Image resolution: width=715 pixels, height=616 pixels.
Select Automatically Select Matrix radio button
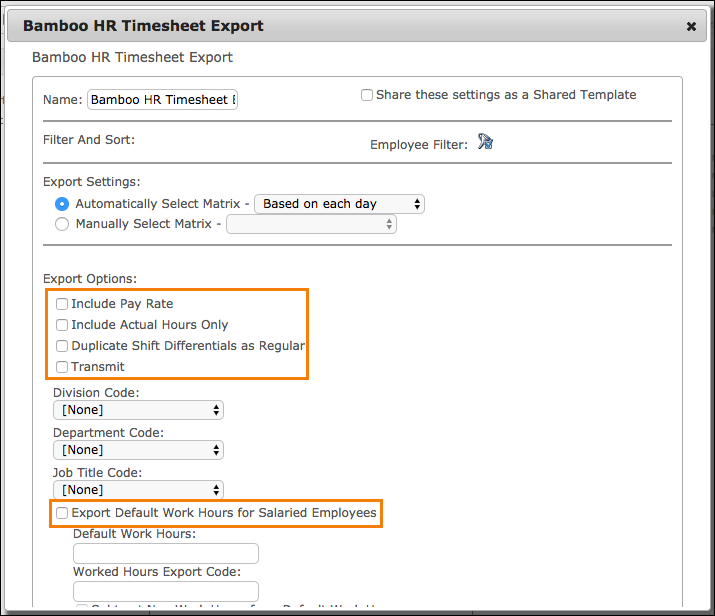[x=62, y=204]
